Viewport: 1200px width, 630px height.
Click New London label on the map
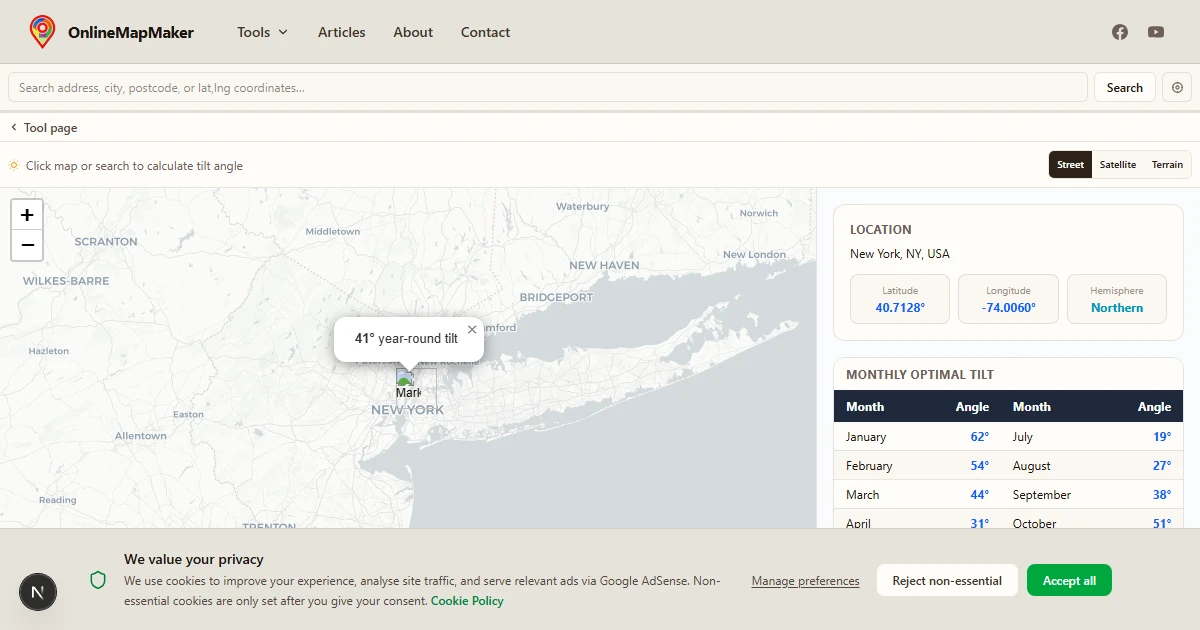[754, 254]
